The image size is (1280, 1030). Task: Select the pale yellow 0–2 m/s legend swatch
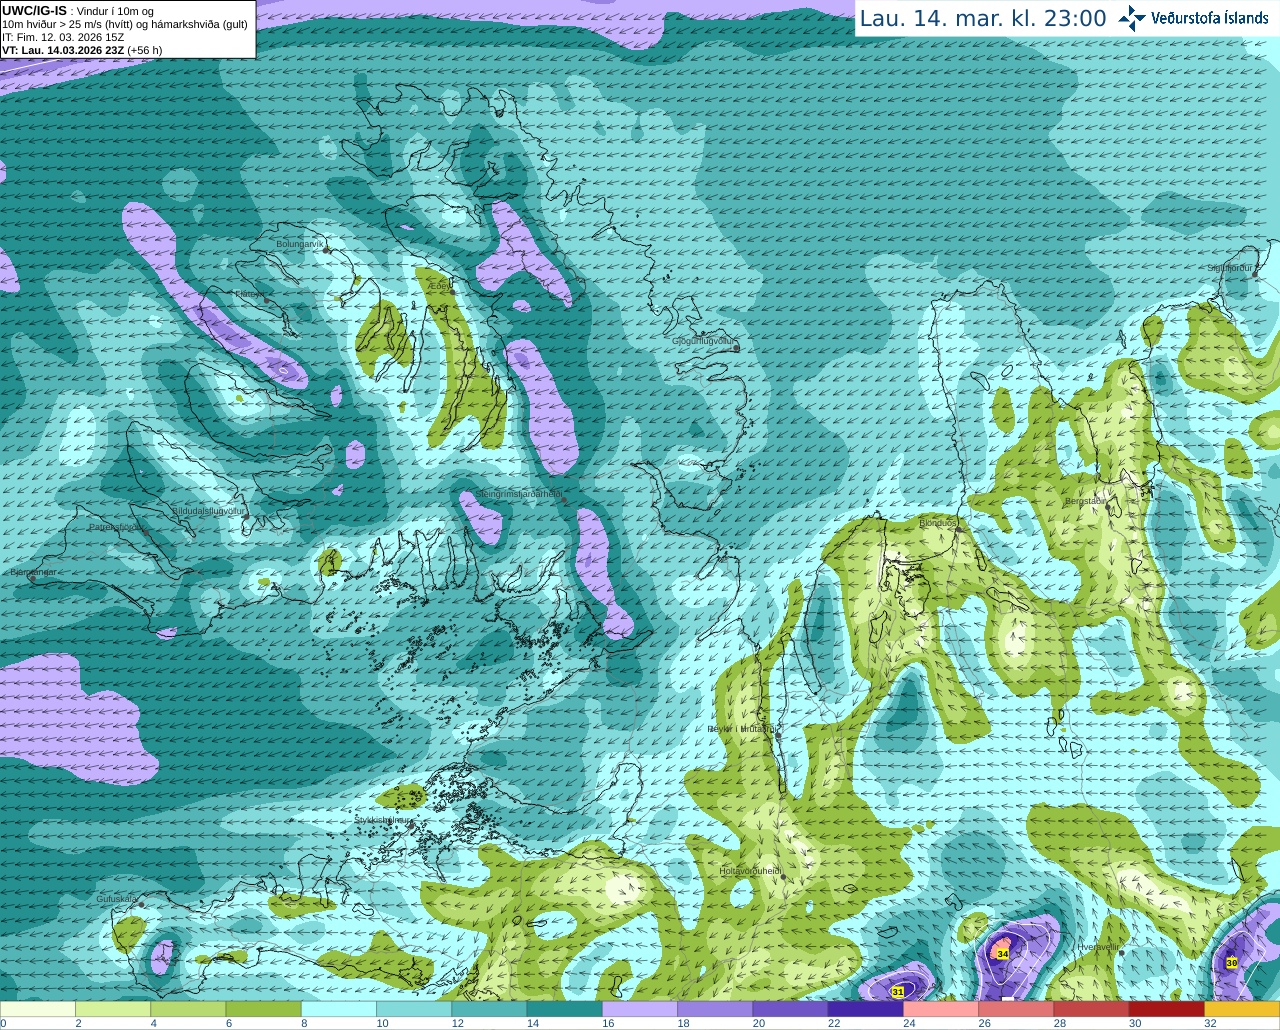click(x=38, y=1009)
